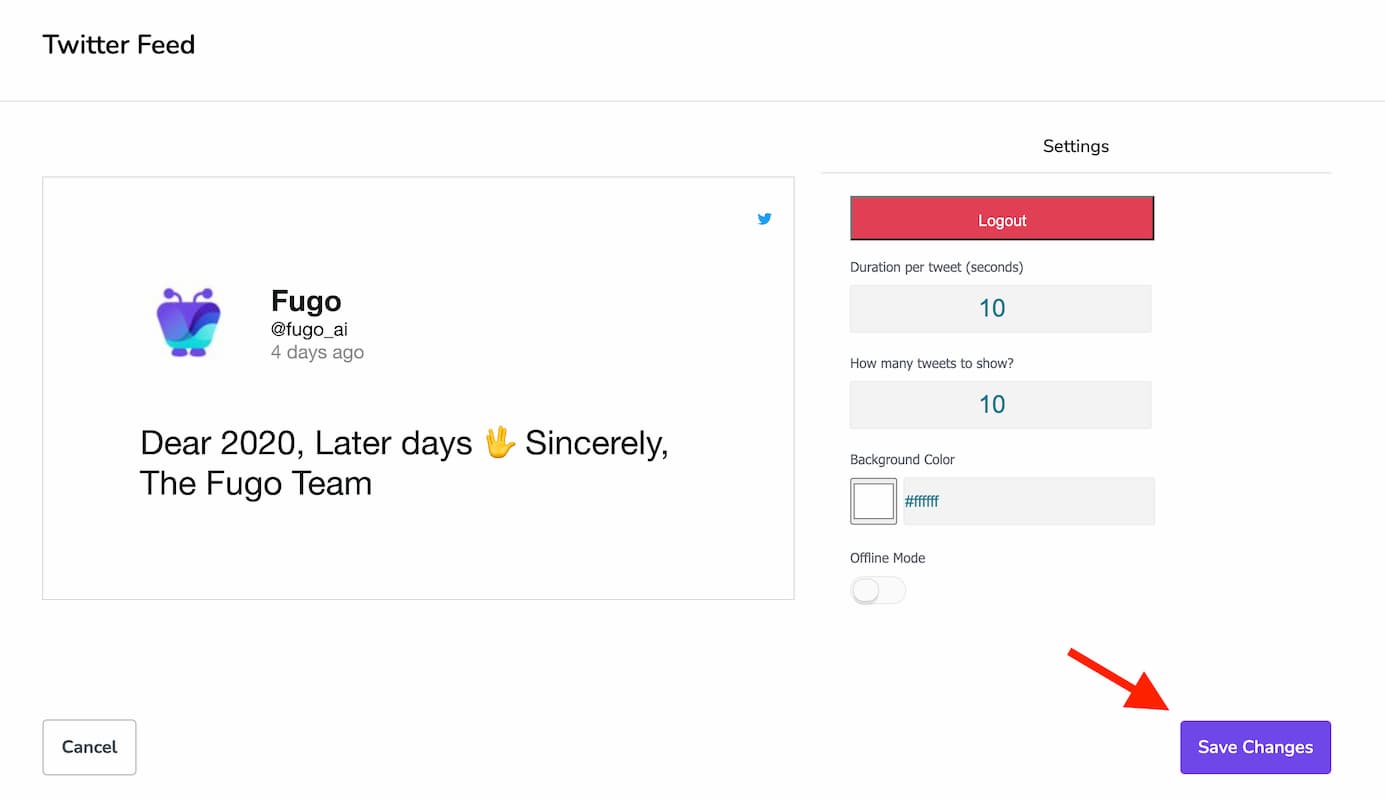Viewport: 1385px width, 800px height.
Task: Click the 'Dear 2020, Later days' tweet text
Action: pyautogui.click(x=404, y=462)
